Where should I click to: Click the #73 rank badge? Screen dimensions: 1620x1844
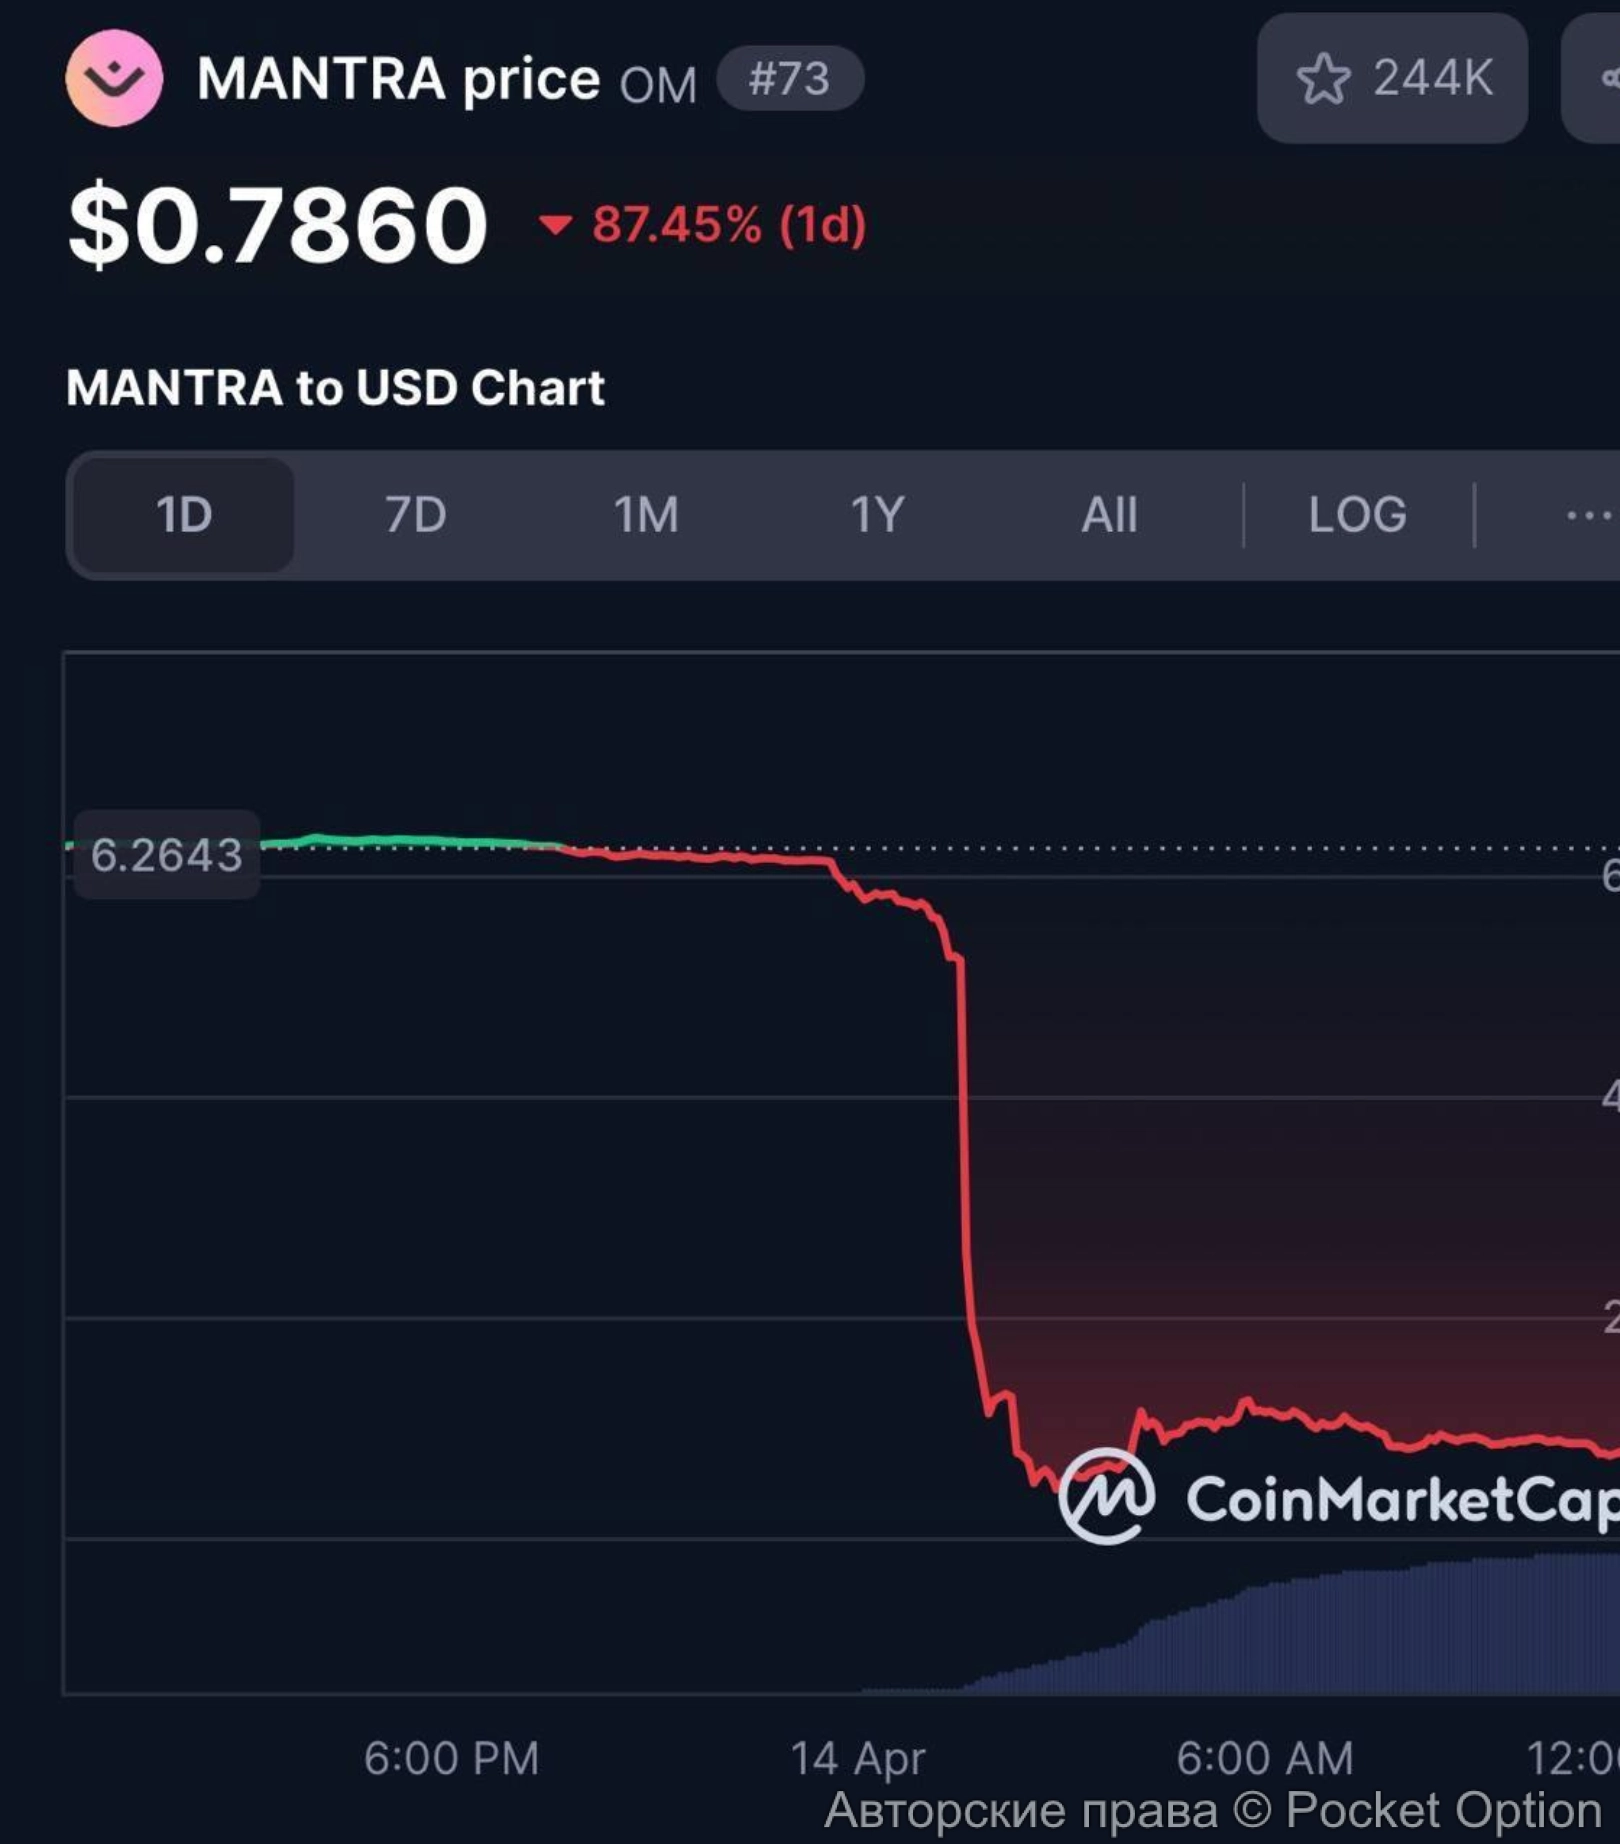[x=790, y=79]
